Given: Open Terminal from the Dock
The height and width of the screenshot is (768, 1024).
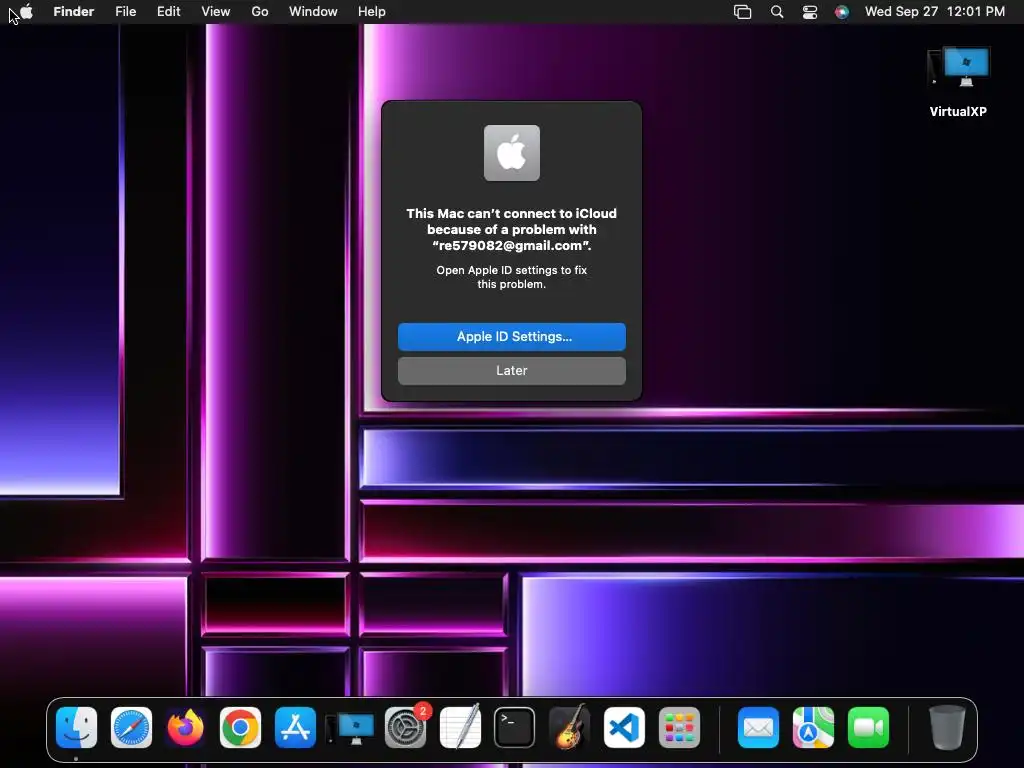Looking at the screenshot, I should [x=515, y=728].
